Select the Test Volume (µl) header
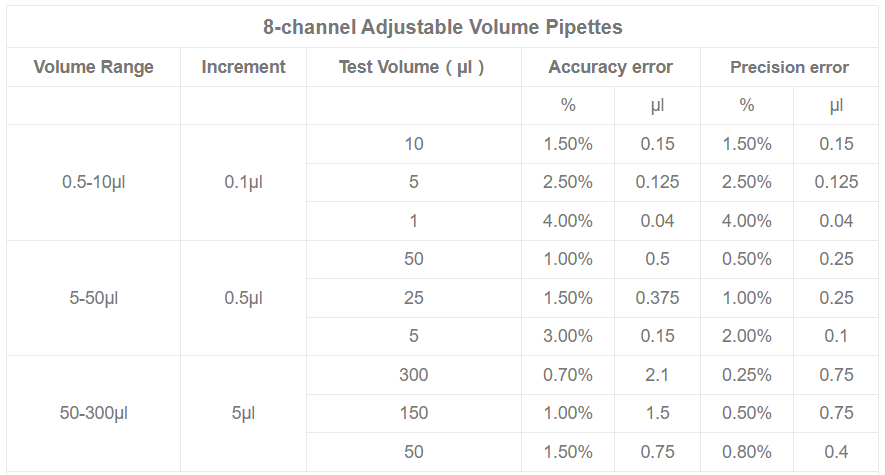Image resolution: width=885 pixels, height=475 pixels. (x=412, y=67)
